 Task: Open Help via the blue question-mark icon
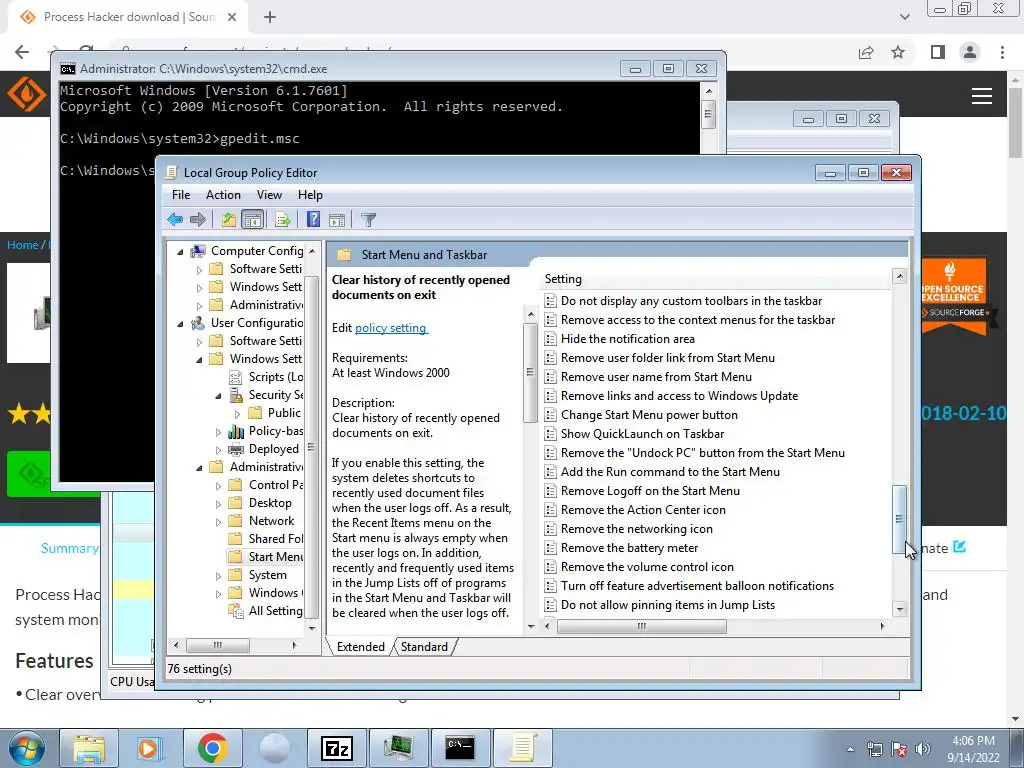coord(313,219)
